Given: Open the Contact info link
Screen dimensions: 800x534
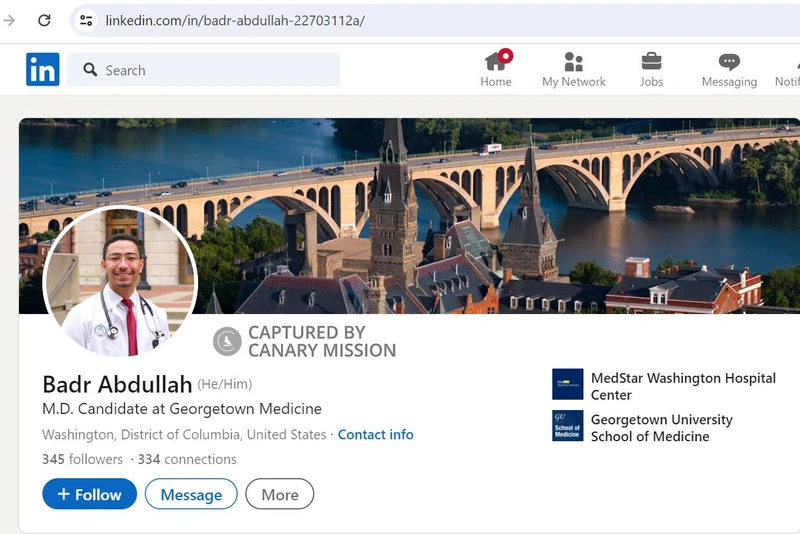Looking at the screenshot, I should (376, 435).
